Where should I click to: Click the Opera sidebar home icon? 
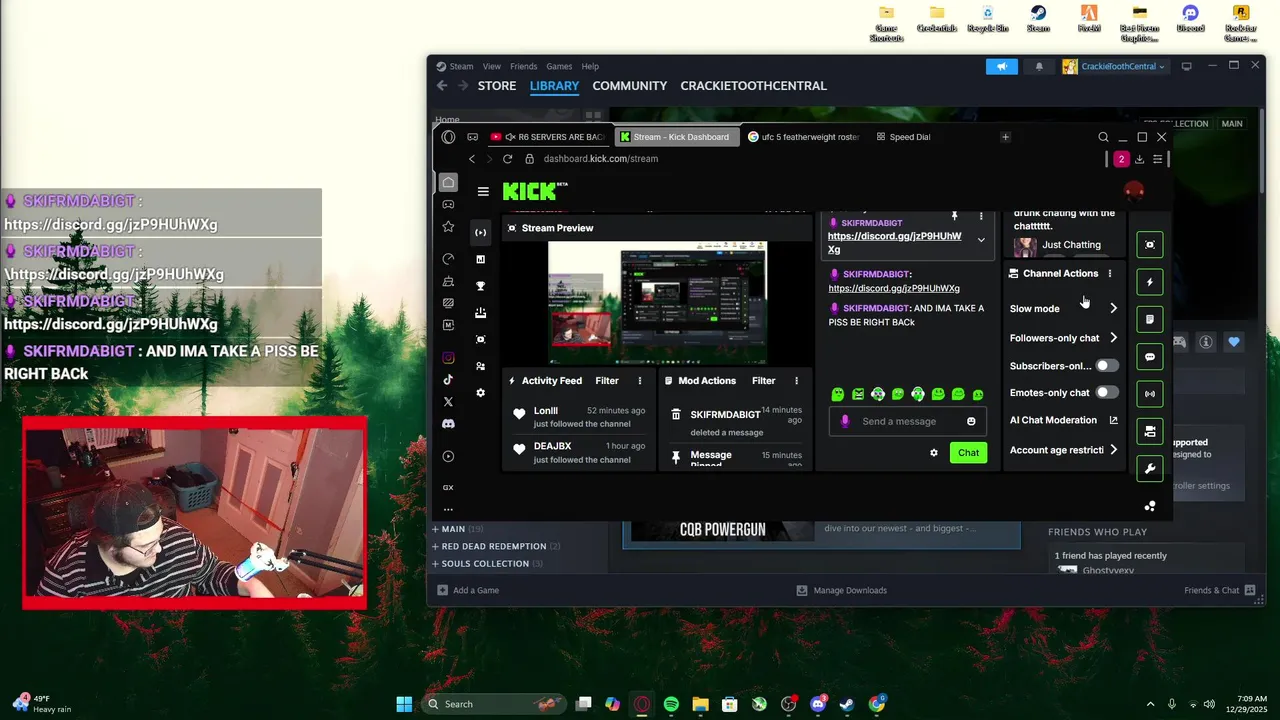point(448,182)
